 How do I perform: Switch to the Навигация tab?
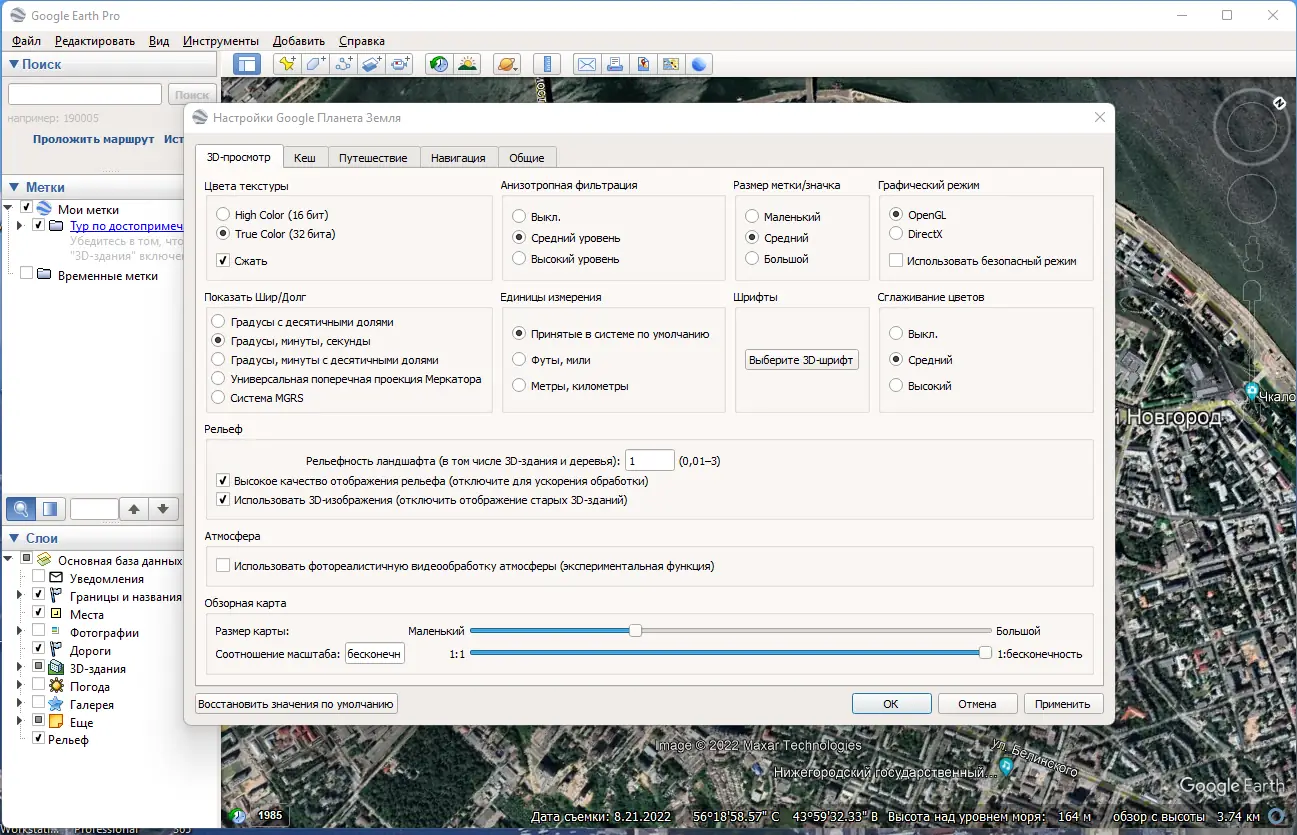(x=458, y=158)
